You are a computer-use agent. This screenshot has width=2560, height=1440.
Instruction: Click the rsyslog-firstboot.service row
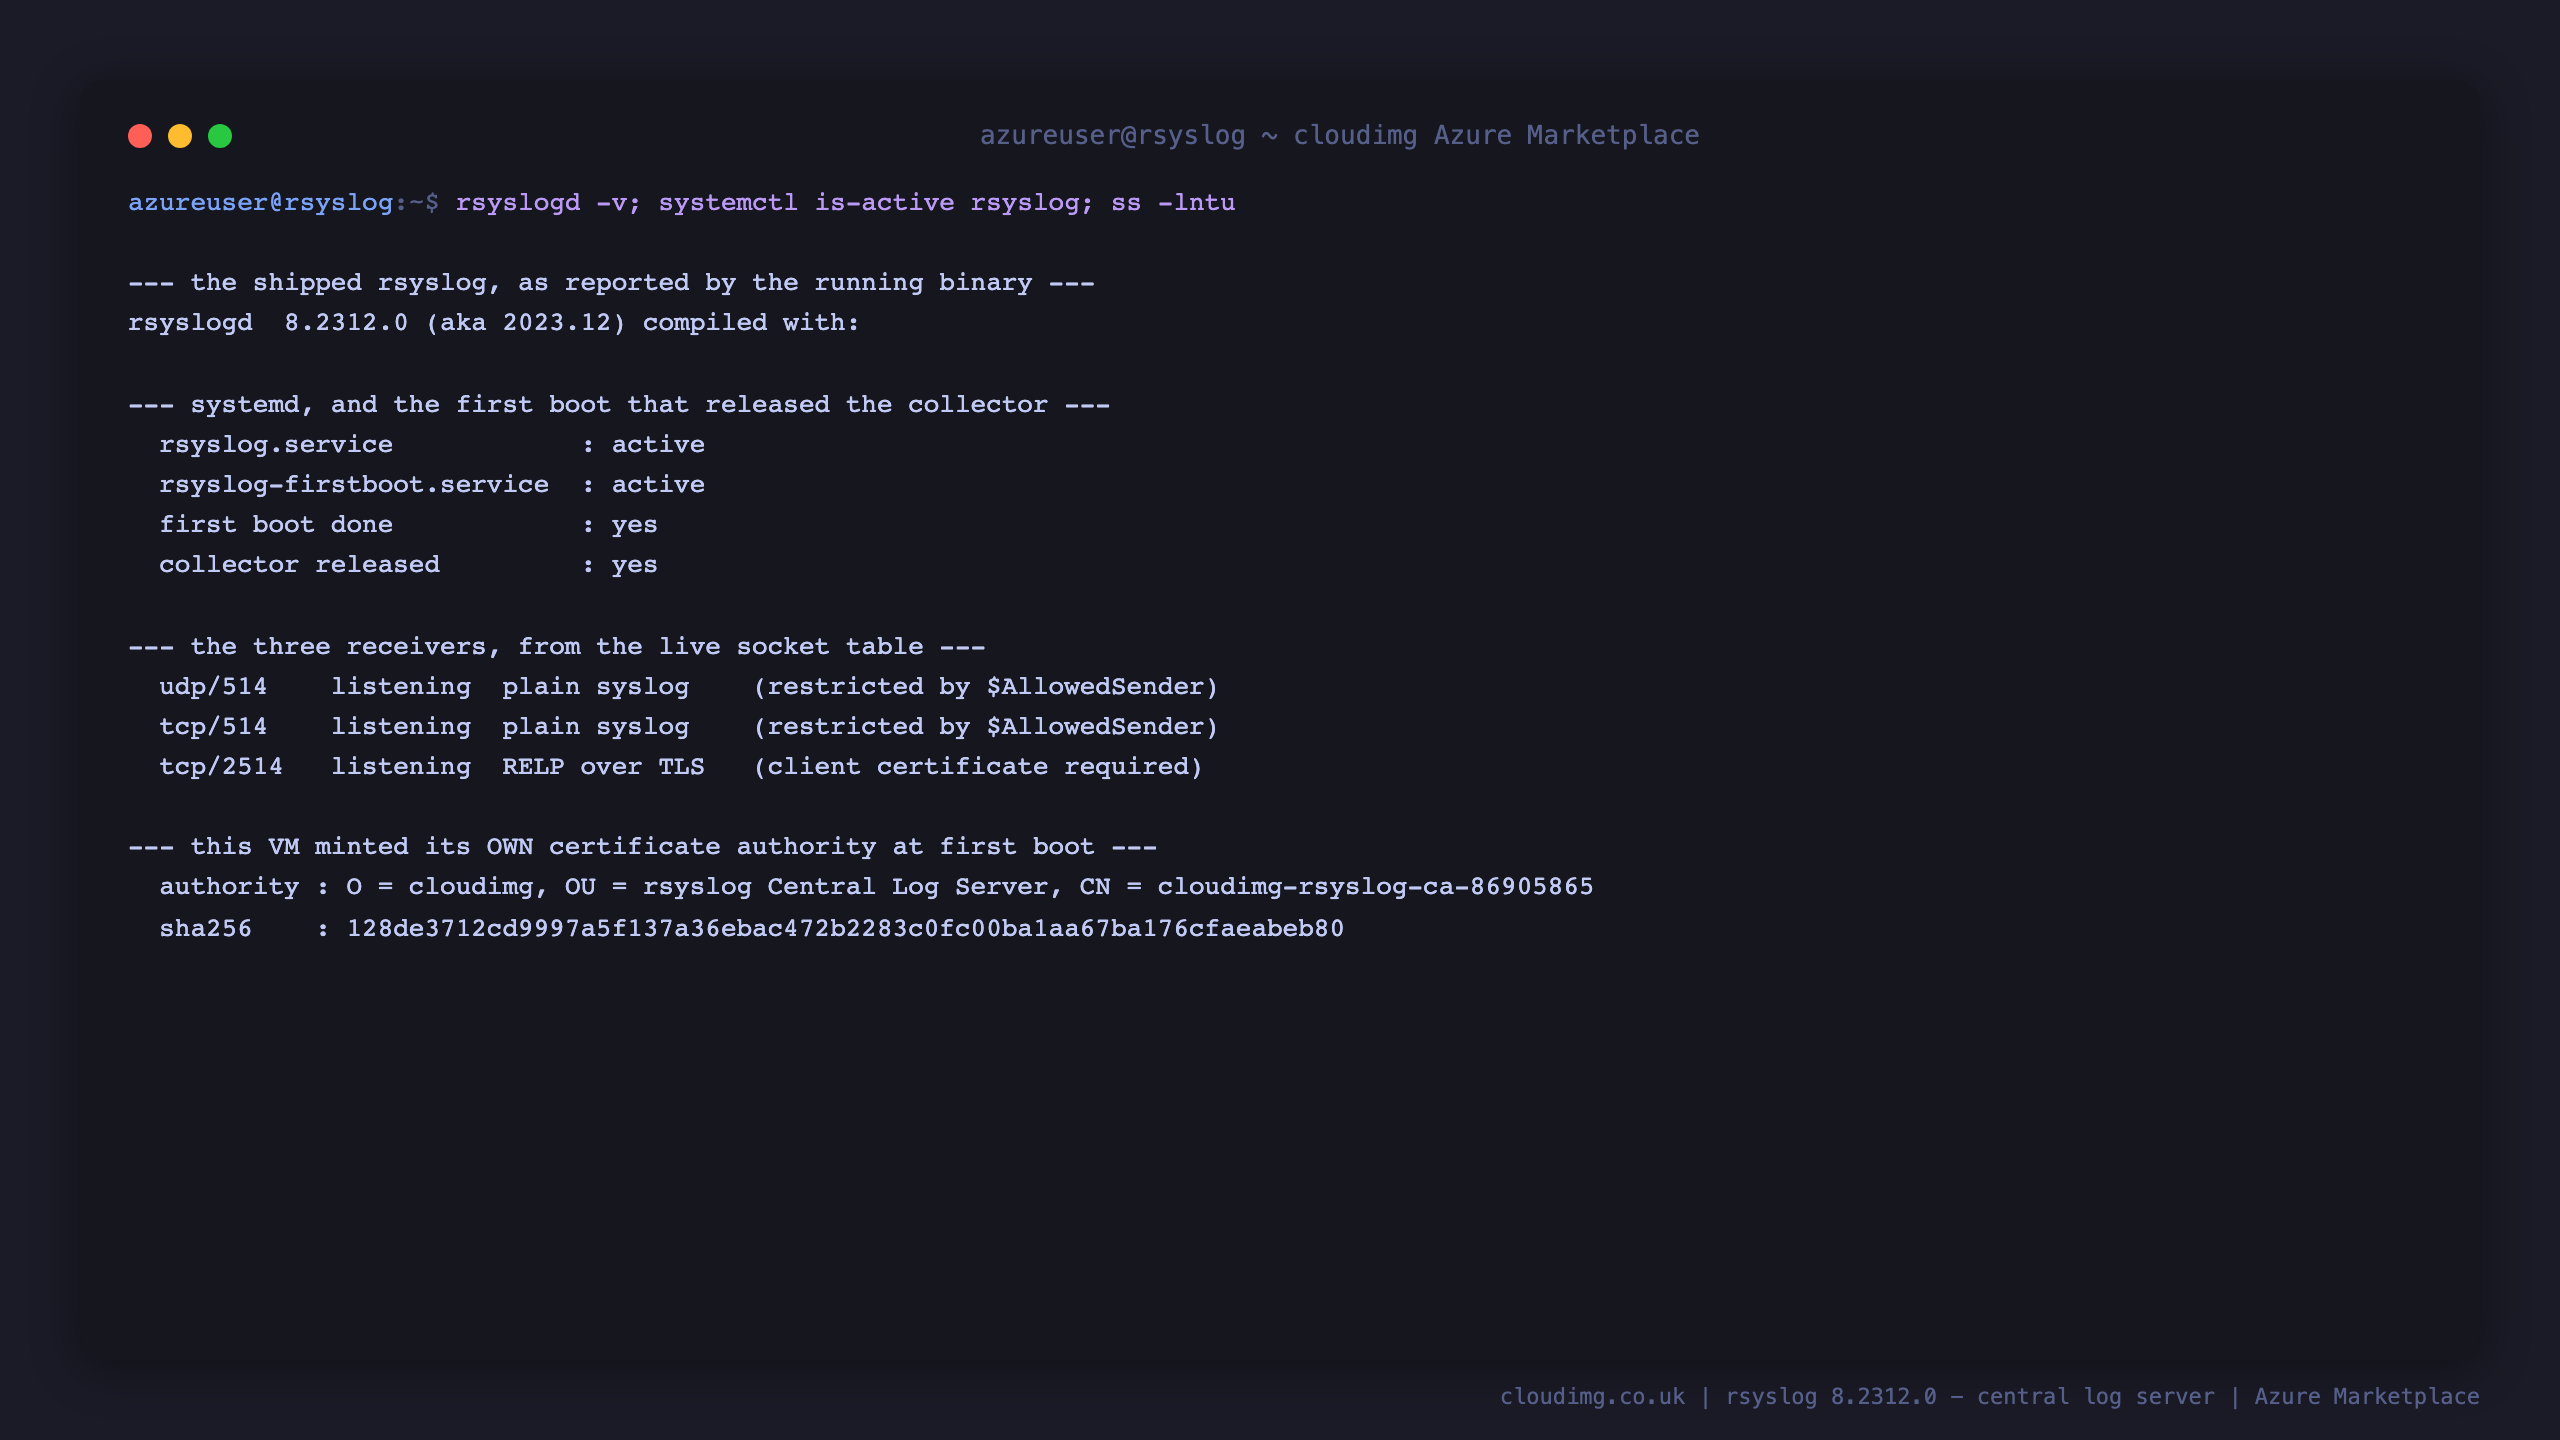(x=432, y=485)
